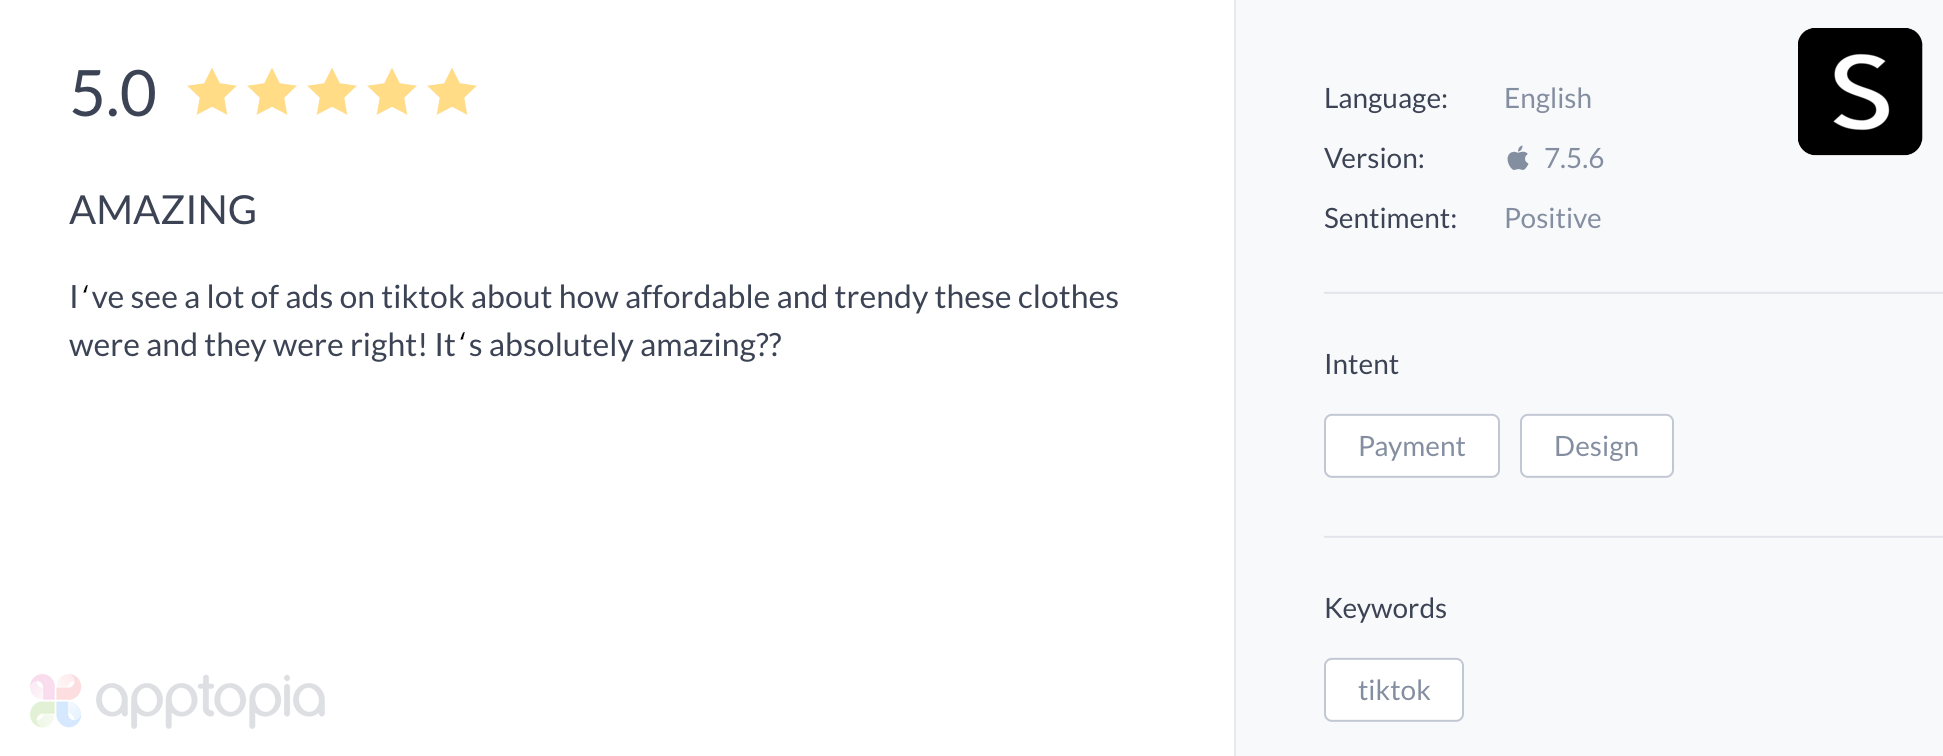Click the Keywords section heading
Viewport: 1943px width, 756px height.
(x=1385, y=607)
